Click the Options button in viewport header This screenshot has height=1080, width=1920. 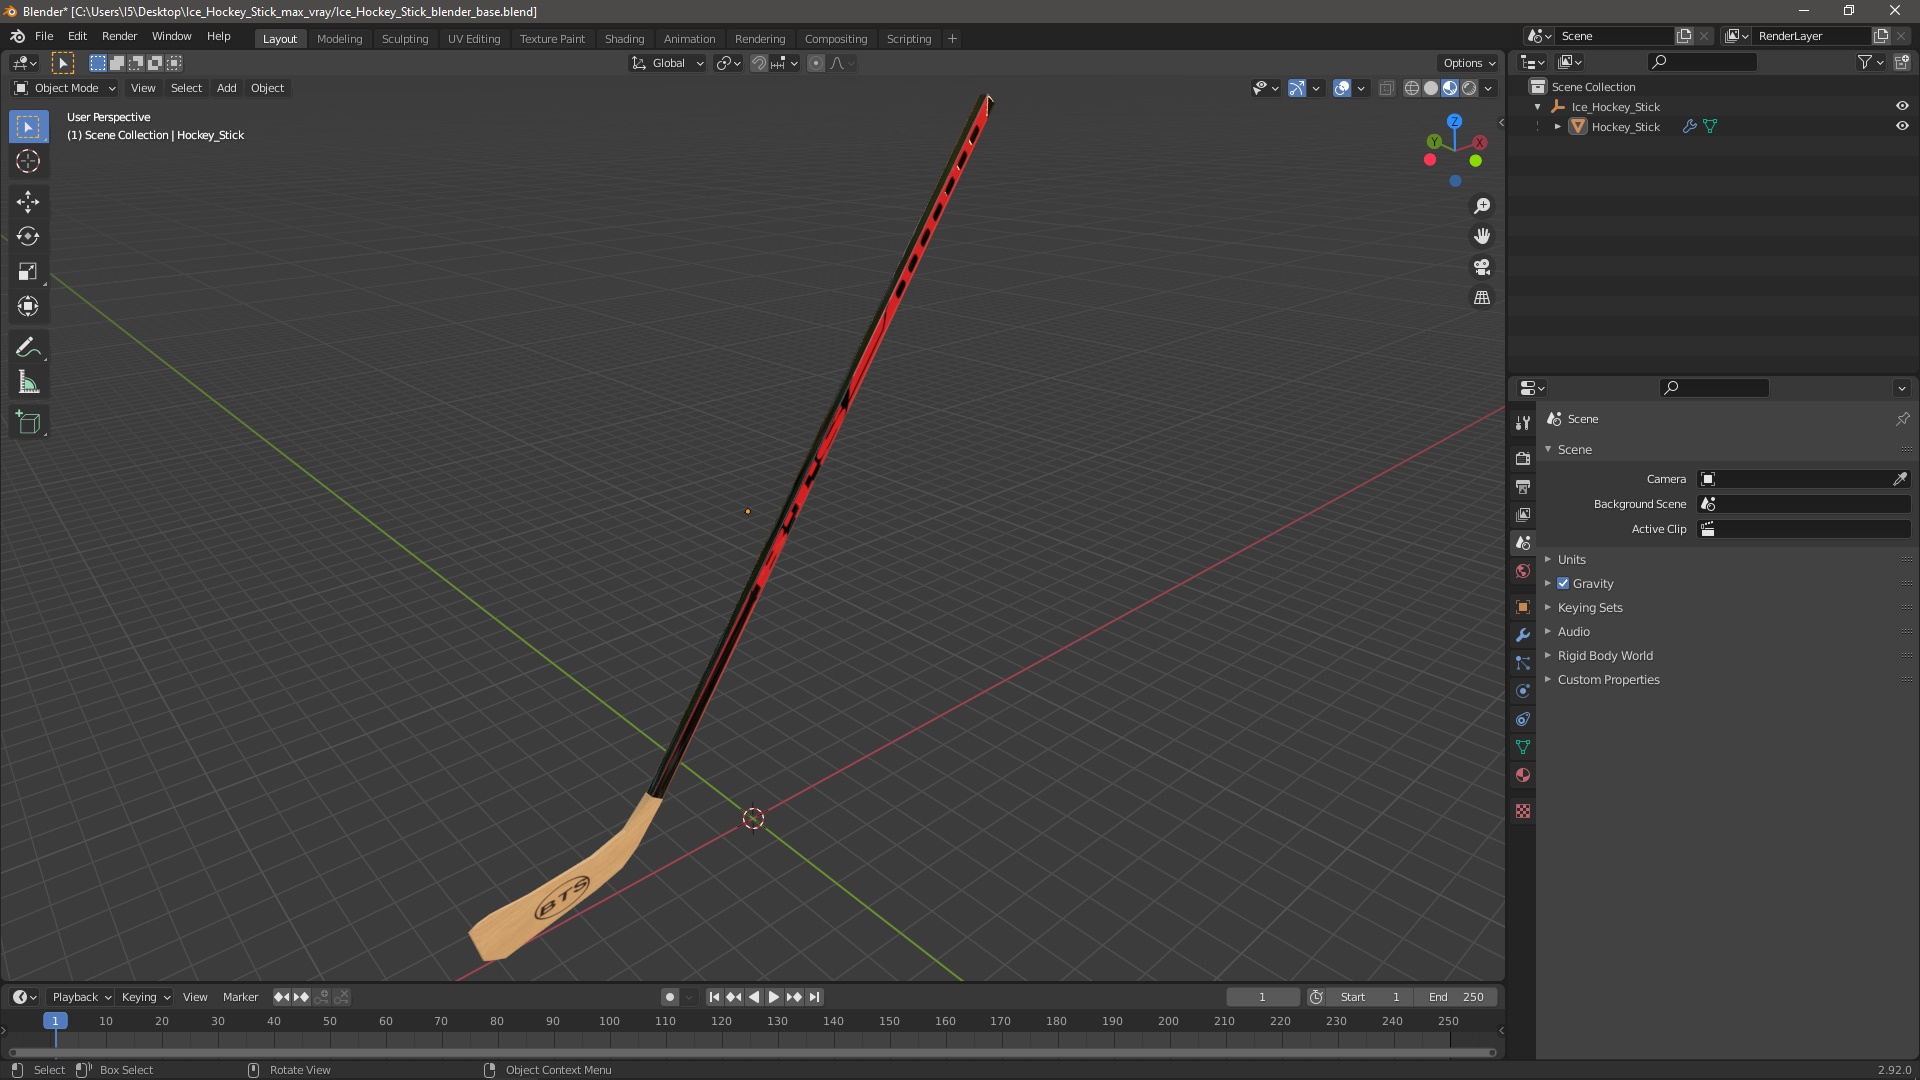pyautogui.click(x=1468, y=63)
